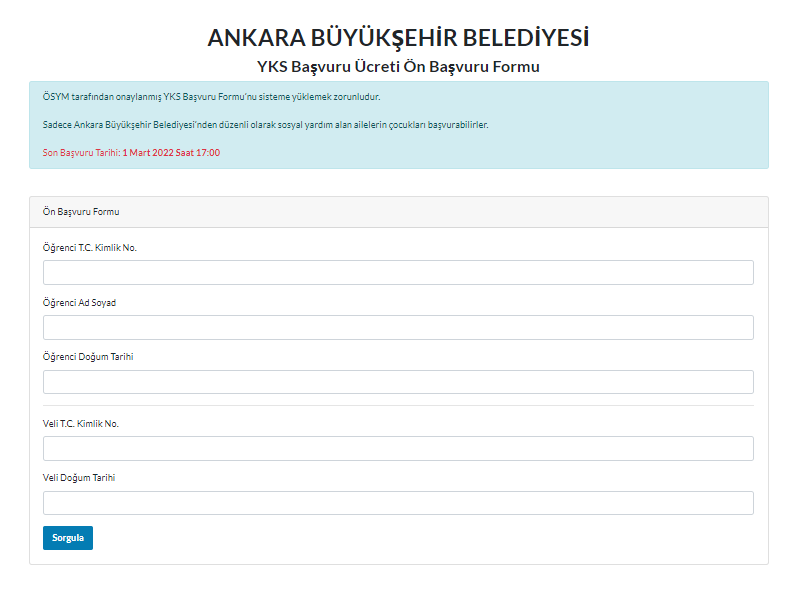Click the Öğrenci T.C. Kimlik No. label
Screen dimensions: 790x597
click(x=90, y=248)
